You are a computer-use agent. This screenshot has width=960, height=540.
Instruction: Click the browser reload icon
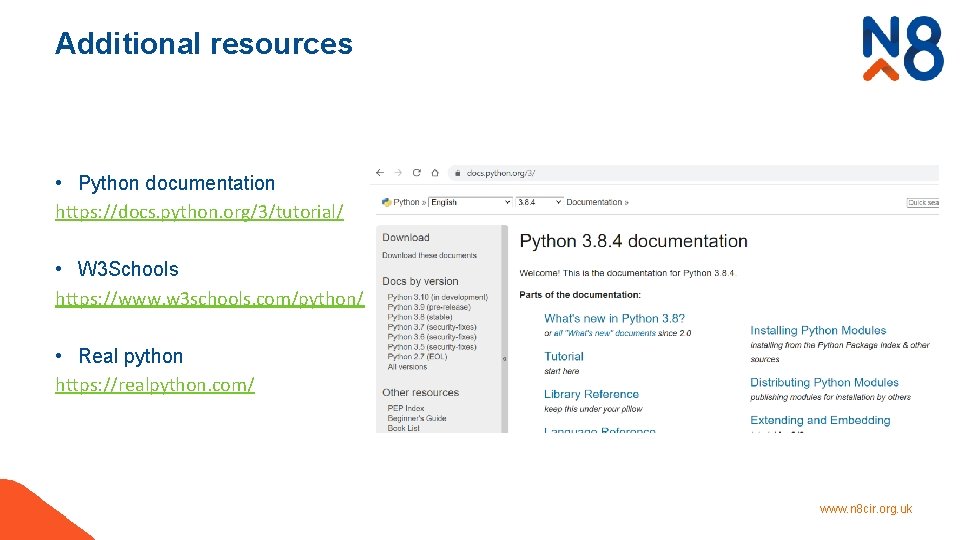[x=416, y=173]
